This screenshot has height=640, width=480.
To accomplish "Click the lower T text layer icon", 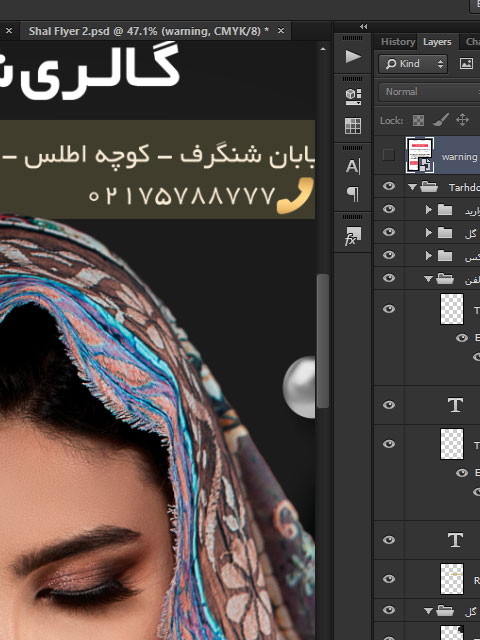I will tap(455, 540).
